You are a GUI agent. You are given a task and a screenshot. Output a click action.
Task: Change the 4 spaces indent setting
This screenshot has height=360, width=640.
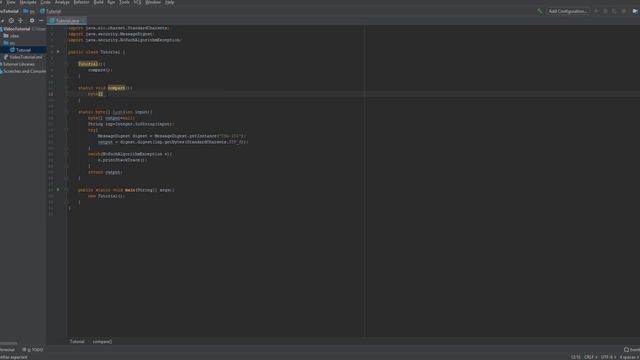629,357
